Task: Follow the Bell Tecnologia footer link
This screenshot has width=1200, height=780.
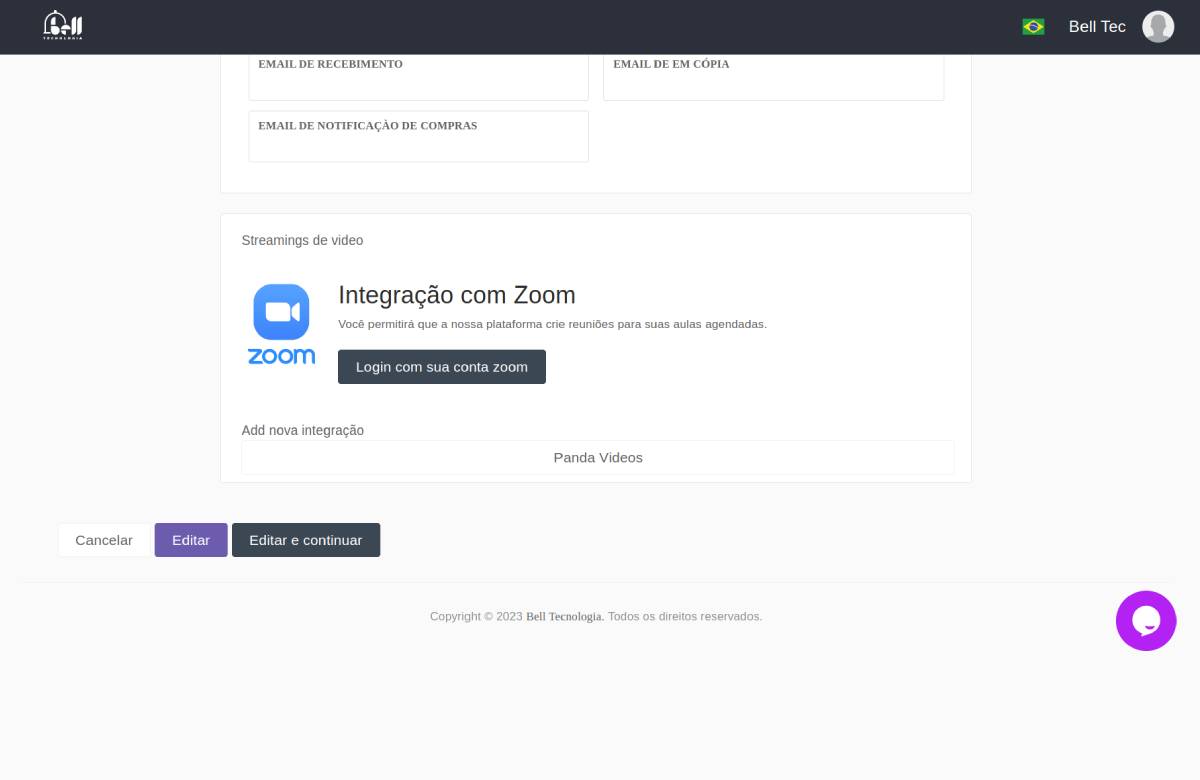Action: coord(565,617)
